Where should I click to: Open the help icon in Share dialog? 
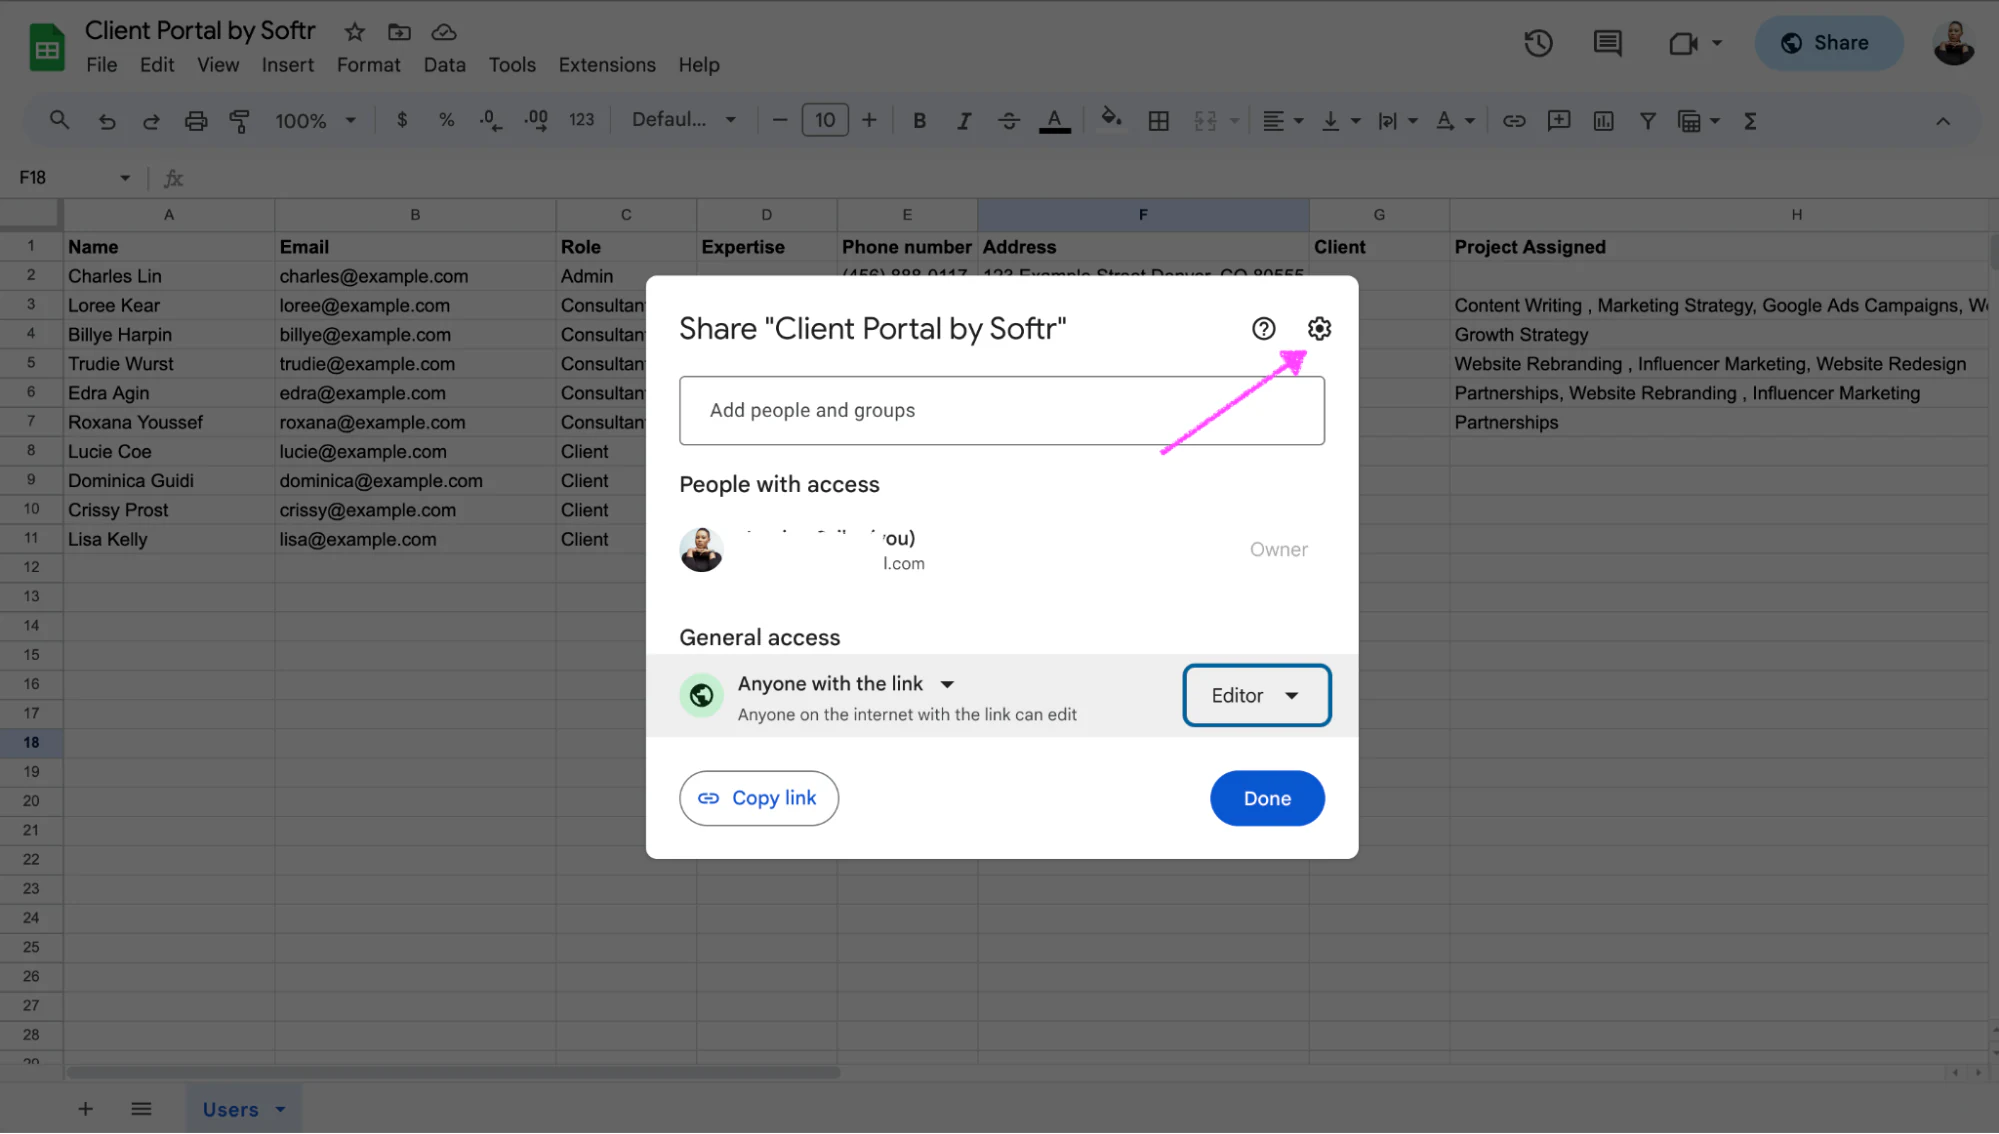[1263, 329]
